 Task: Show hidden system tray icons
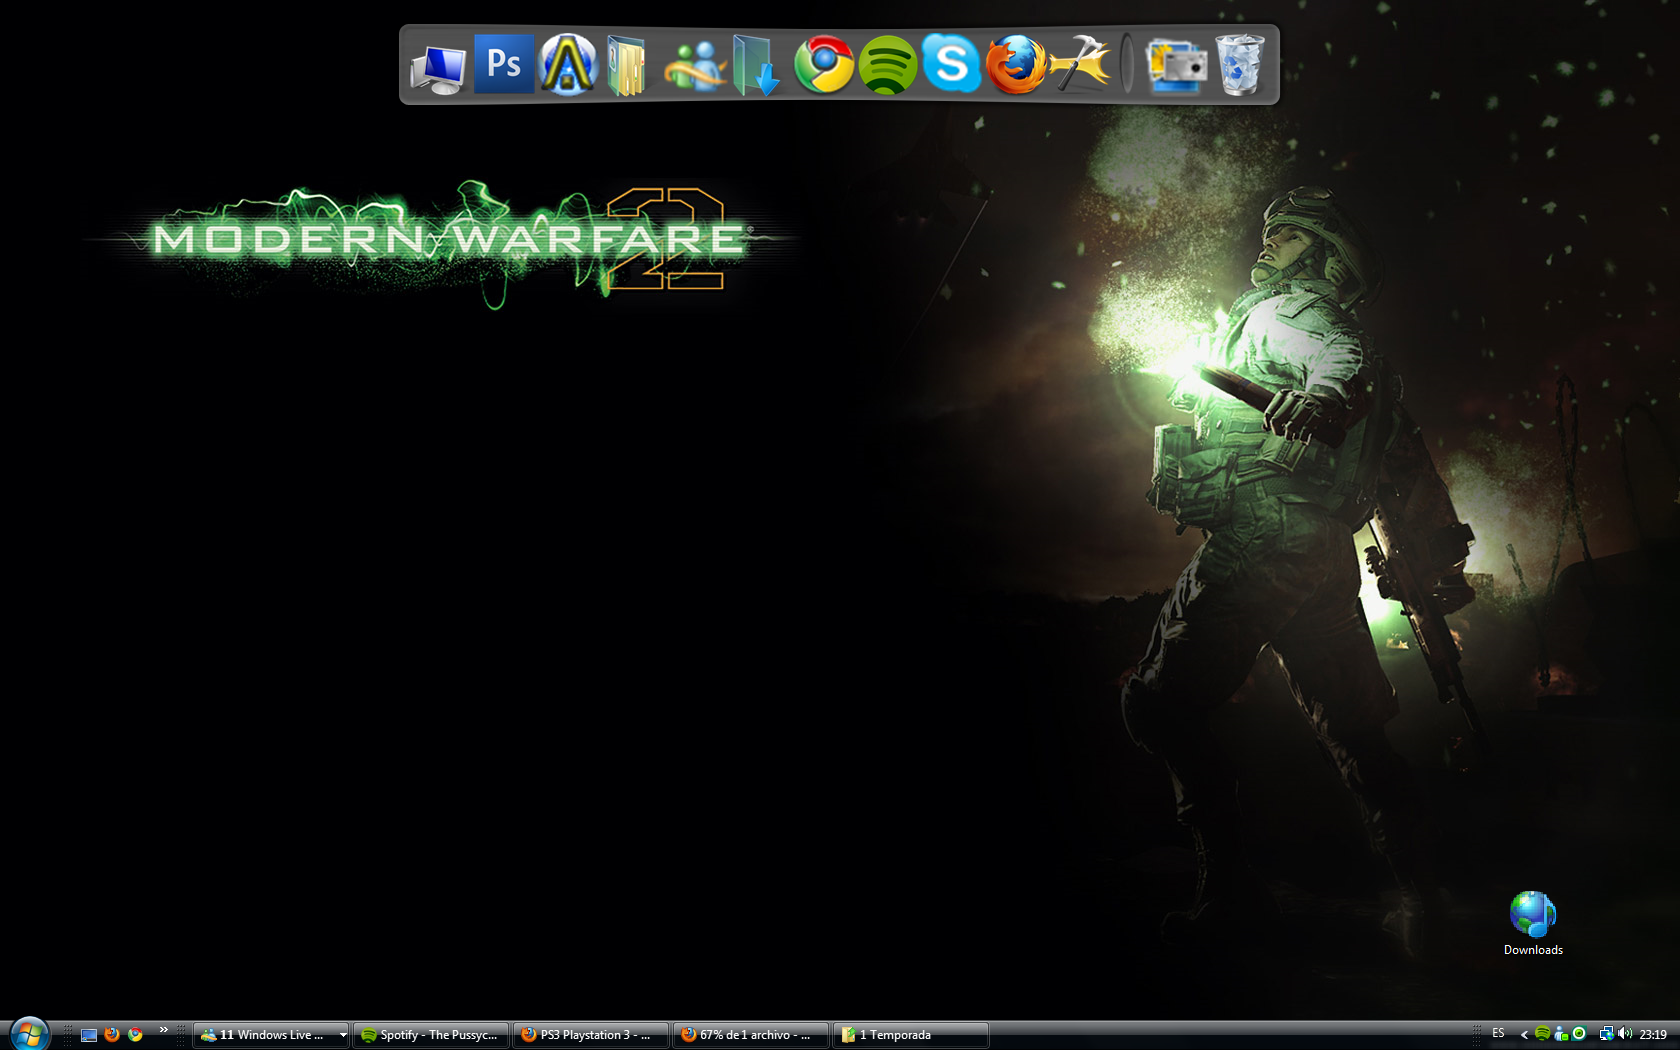coord(1523,1035)
